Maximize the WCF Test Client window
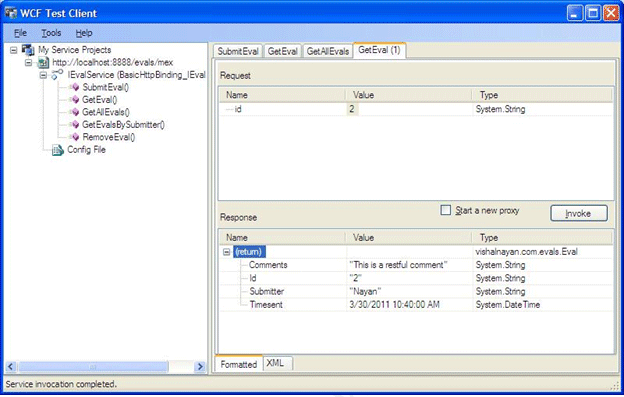Screen dimensions: 624x397 [x=593, y=14]
